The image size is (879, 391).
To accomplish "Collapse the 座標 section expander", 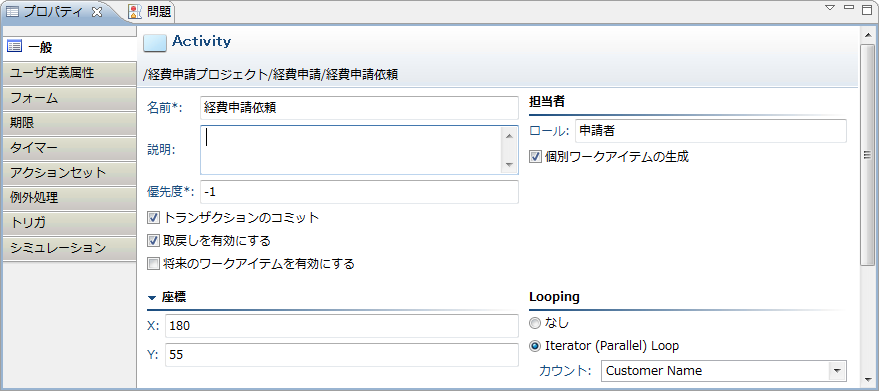I will coord(151,297).
